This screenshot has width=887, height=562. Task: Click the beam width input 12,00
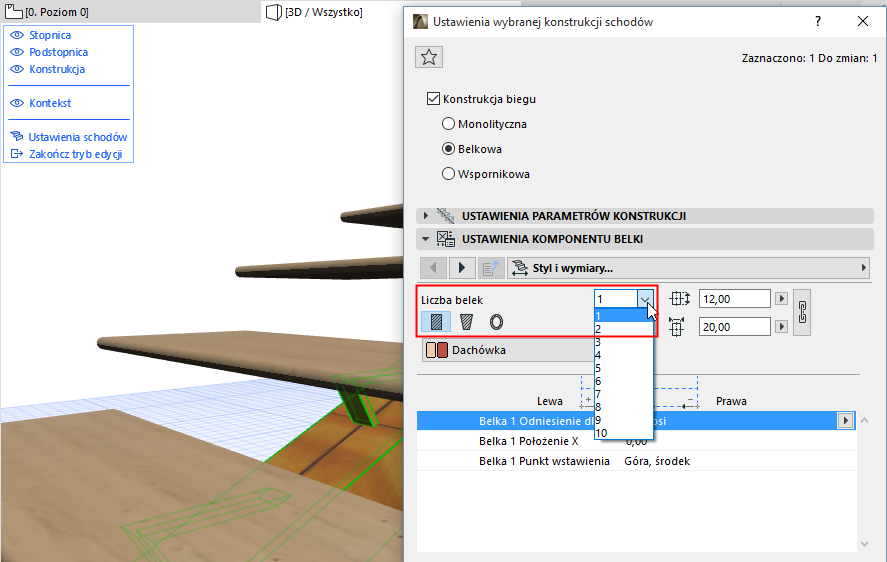[734, 299]
